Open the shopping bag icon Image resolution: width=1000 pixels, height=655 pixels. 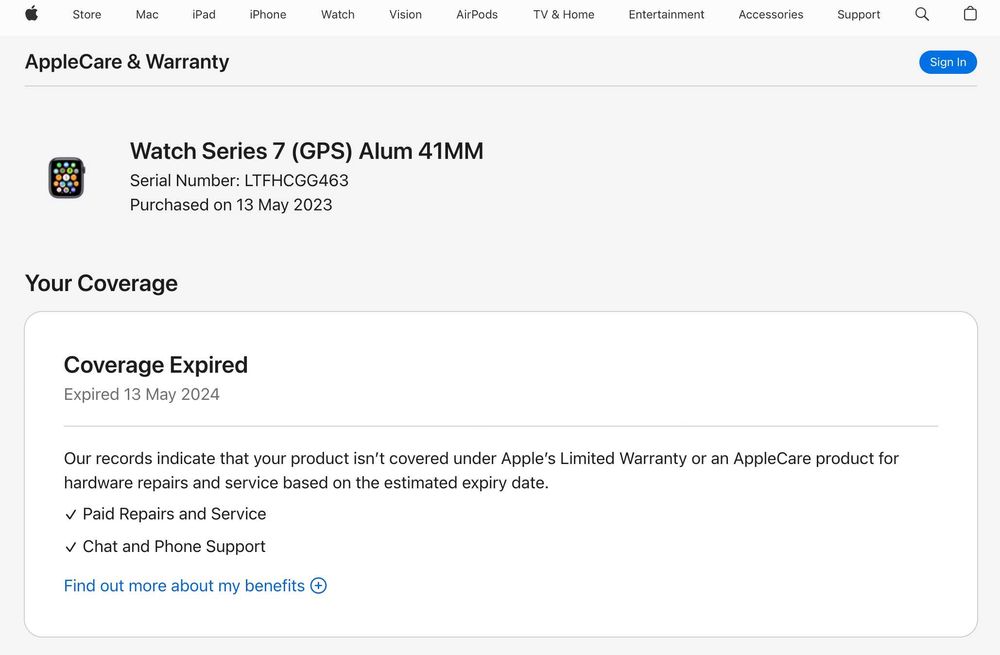point(970,14)
